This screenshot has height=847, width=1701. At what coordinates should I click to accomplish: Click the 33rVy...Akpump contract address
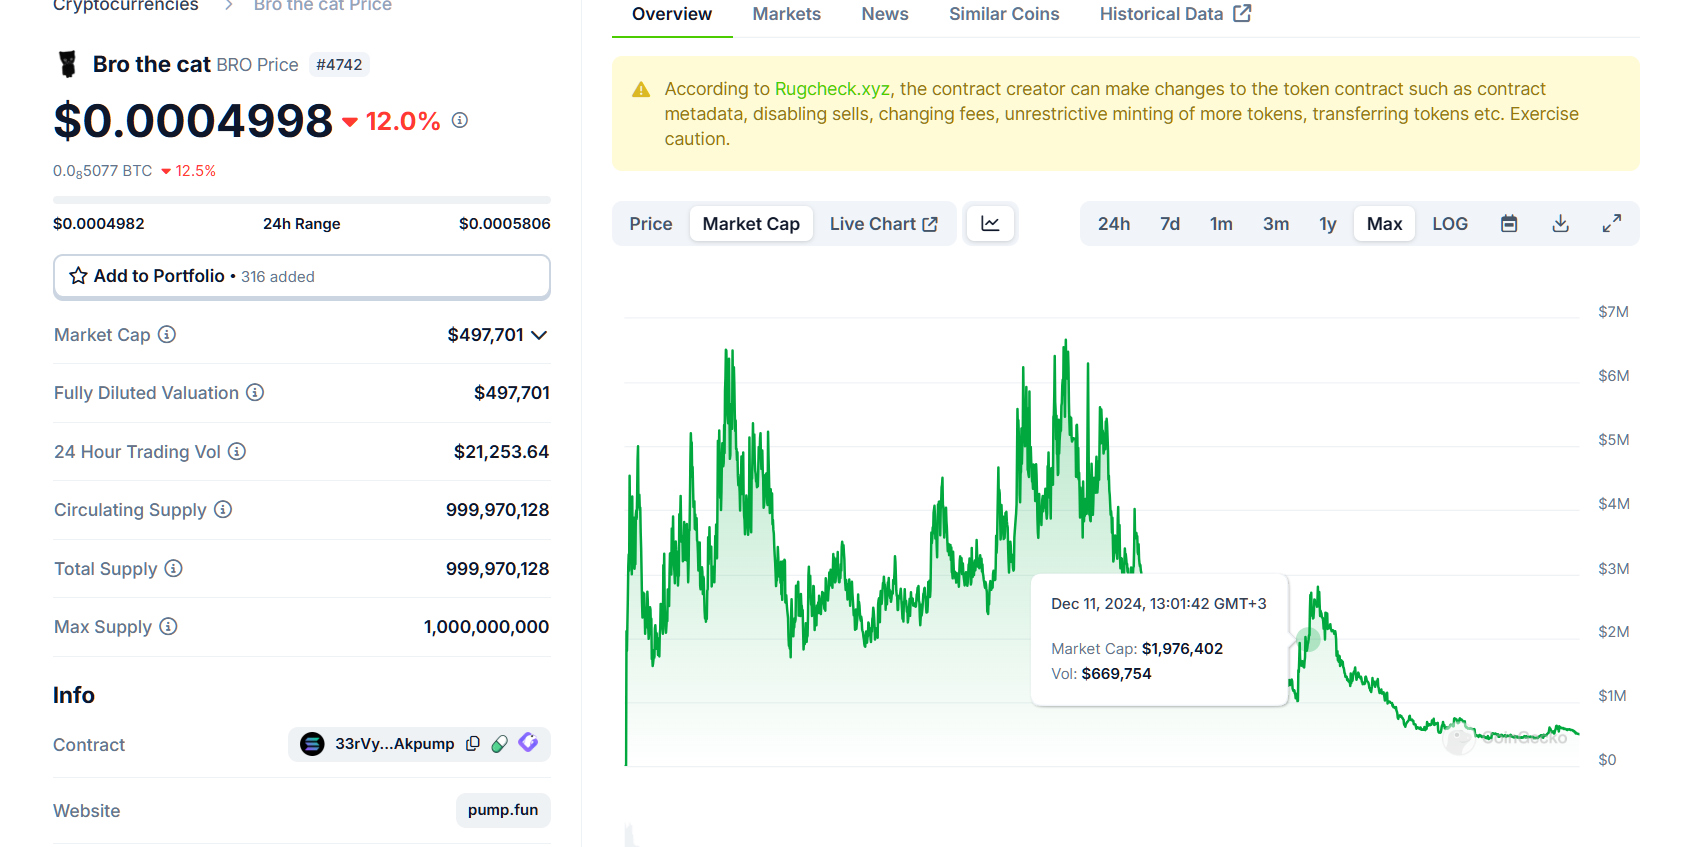(x=394, y=744)
